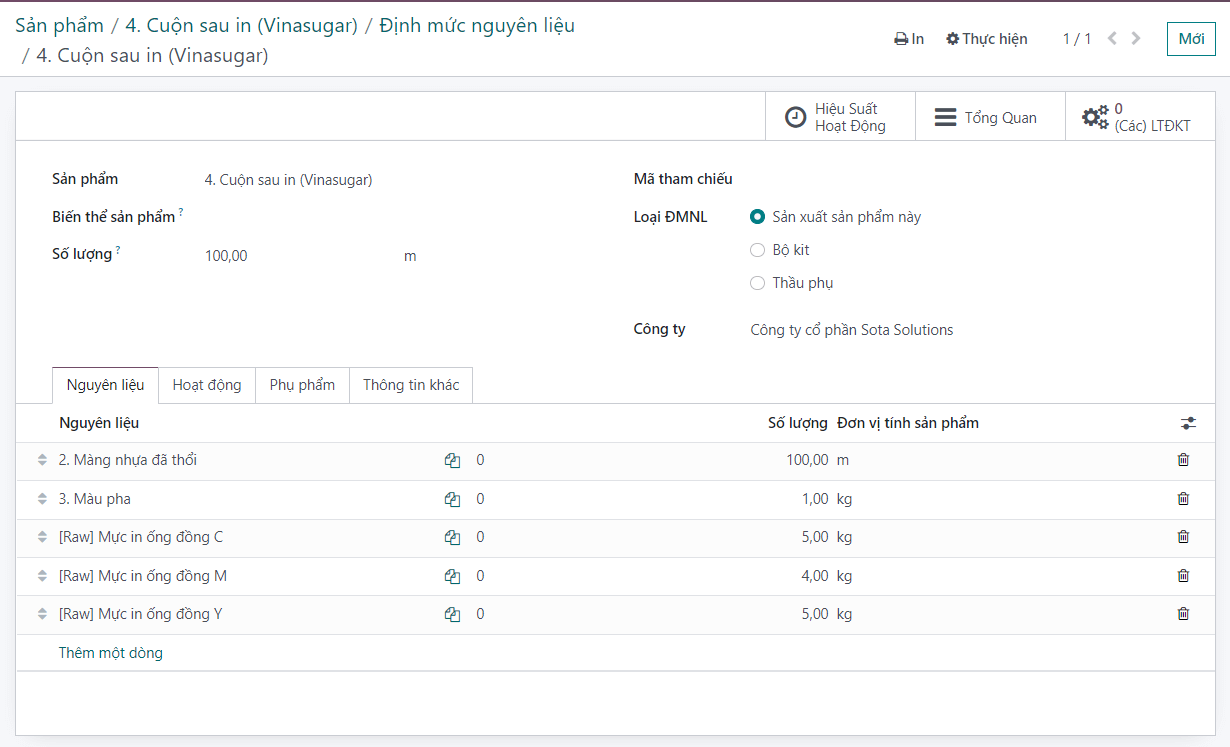Click Thêm một dòng link

point(111,653)
